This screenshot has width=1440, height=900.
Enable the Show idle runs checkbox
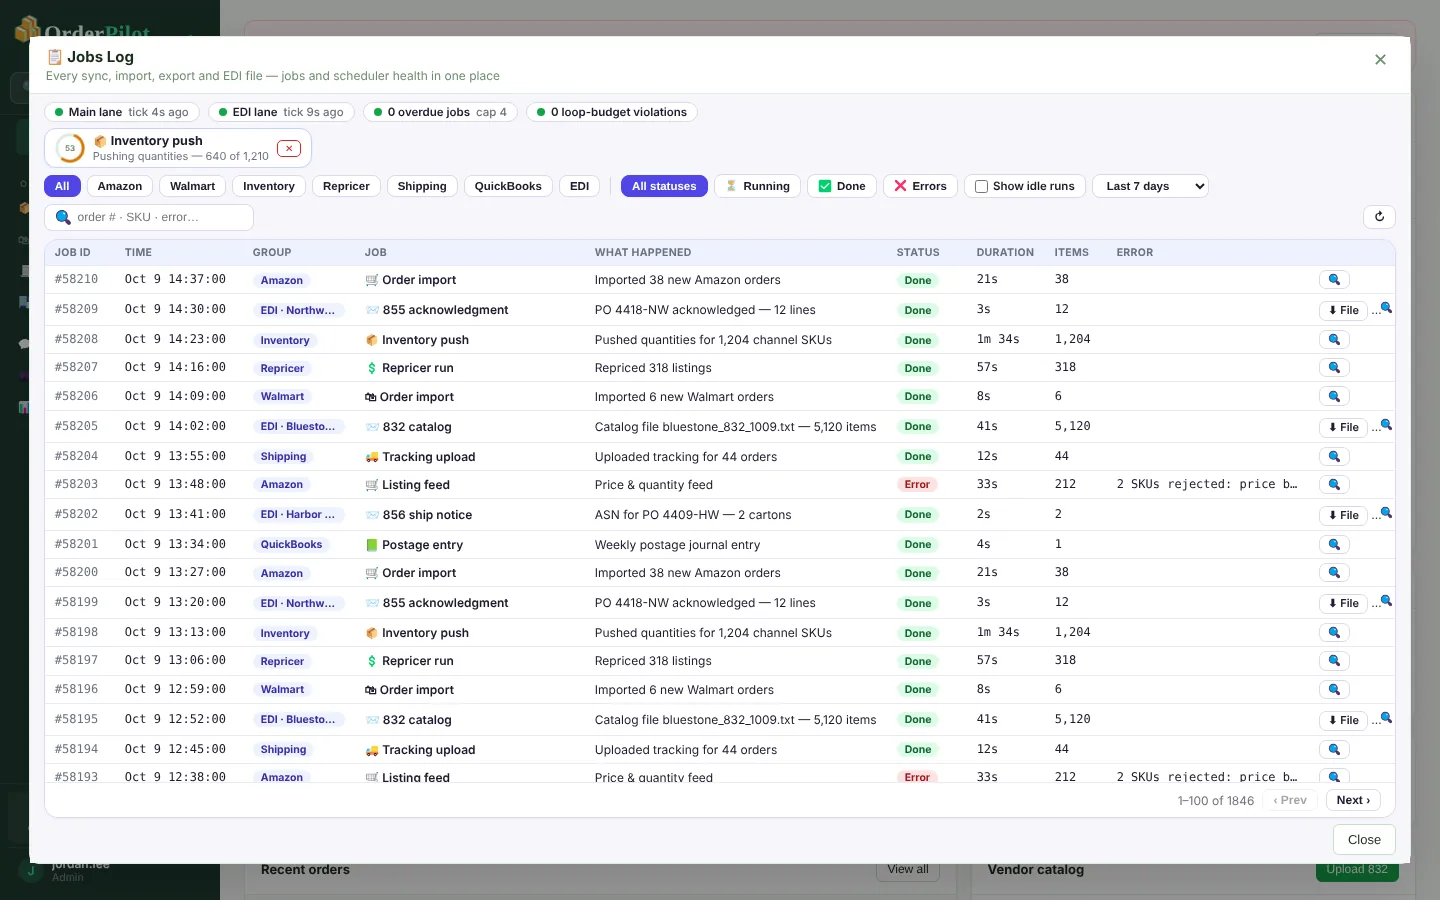(982, 187)
